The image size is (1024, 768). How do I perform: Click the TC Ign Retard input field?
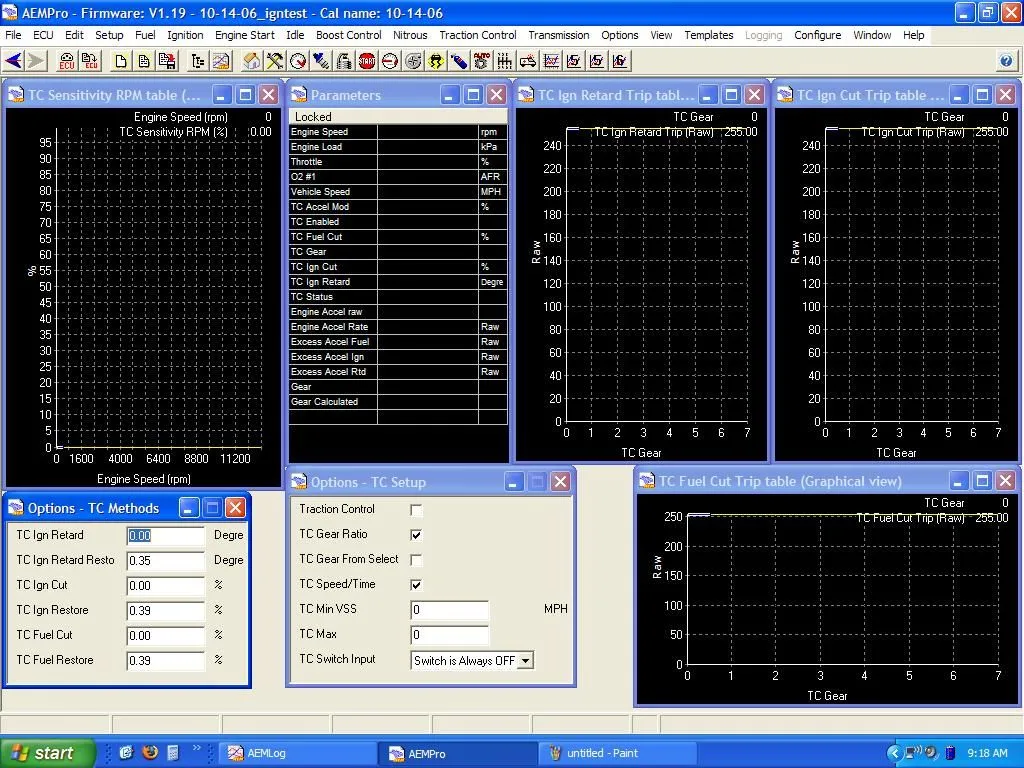click(x=165, y=536)
